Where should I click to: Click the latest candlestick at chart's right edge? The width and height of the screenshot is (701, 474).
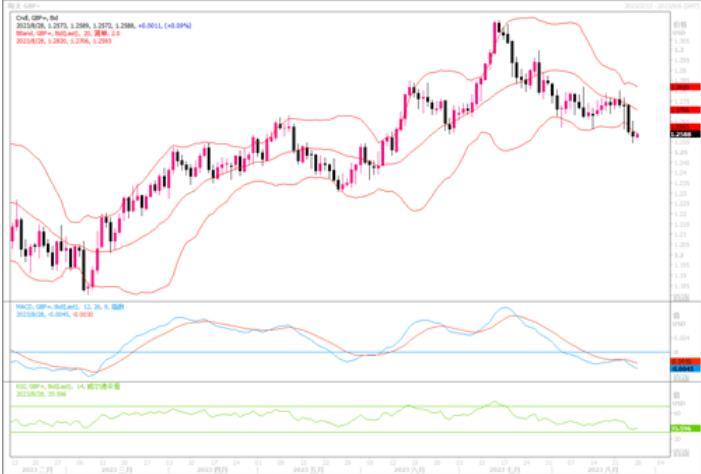tap(637, 135)
